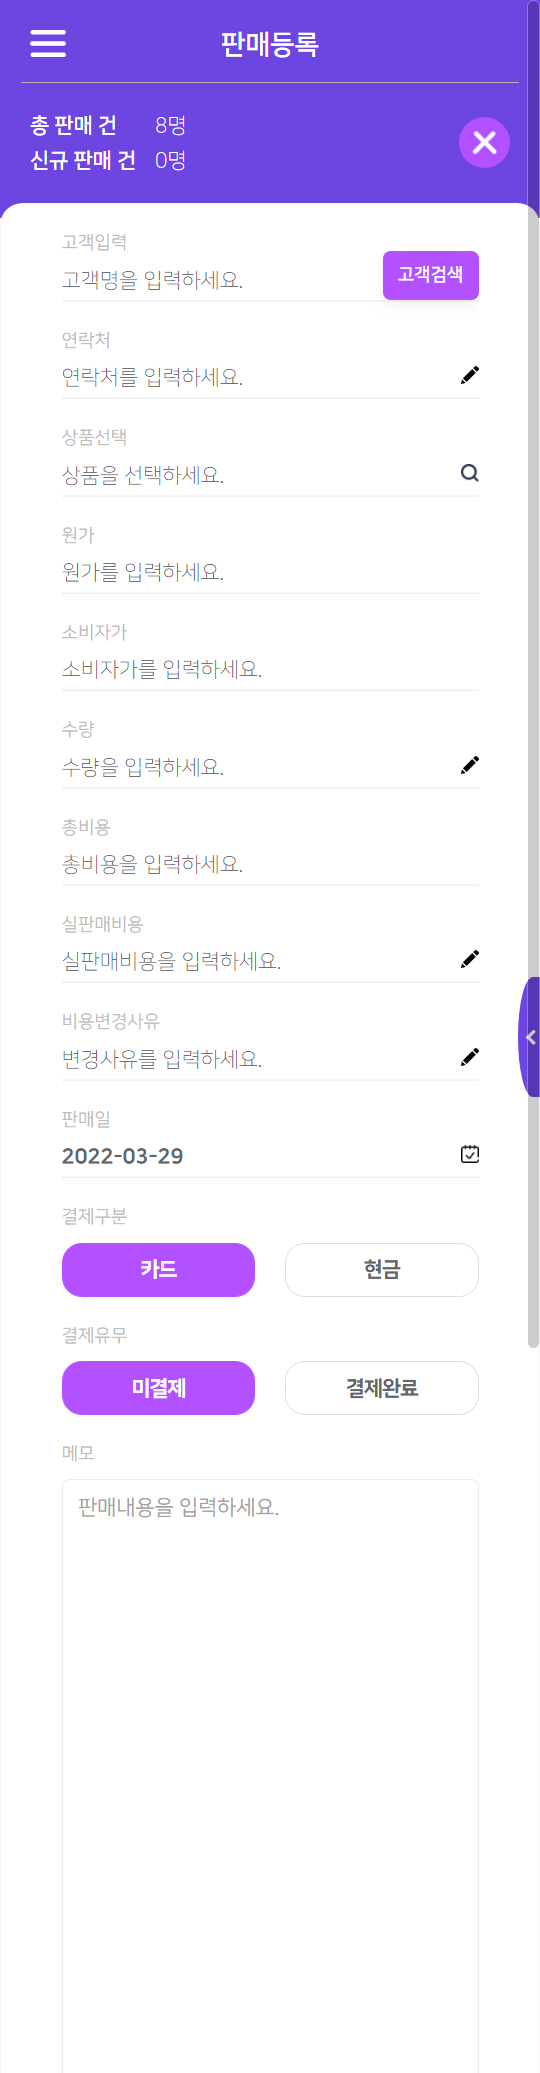The image size is (540, 2073).
Task: Select 카드 payment type
Action: [x=158, y=1270]
